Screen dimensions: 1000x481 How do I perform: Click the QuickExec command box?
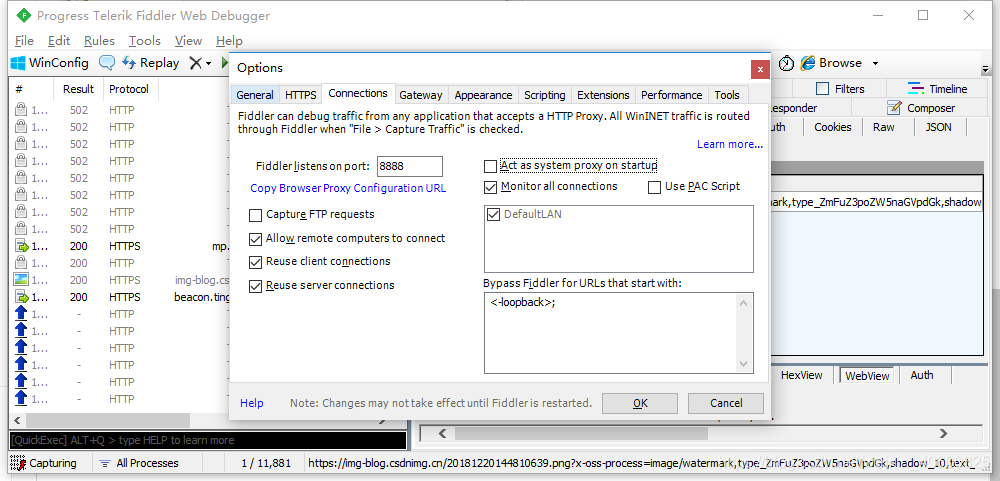pos(208,440)
